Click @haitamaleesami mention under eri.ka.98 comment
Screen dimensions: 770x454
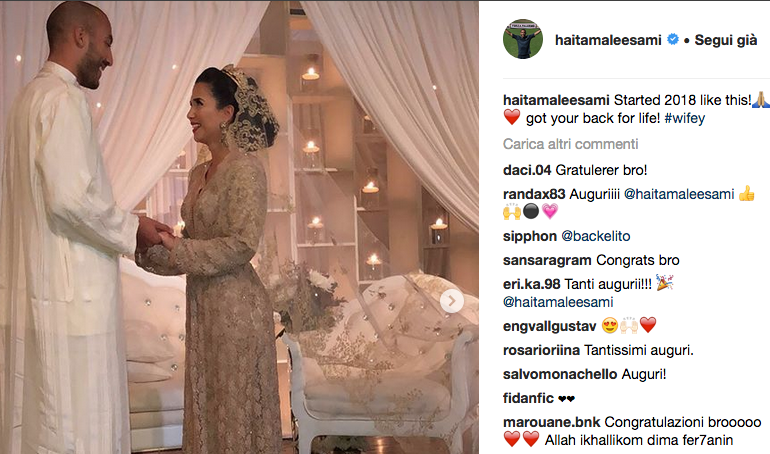pyautogui.click(x=558, y=302)
